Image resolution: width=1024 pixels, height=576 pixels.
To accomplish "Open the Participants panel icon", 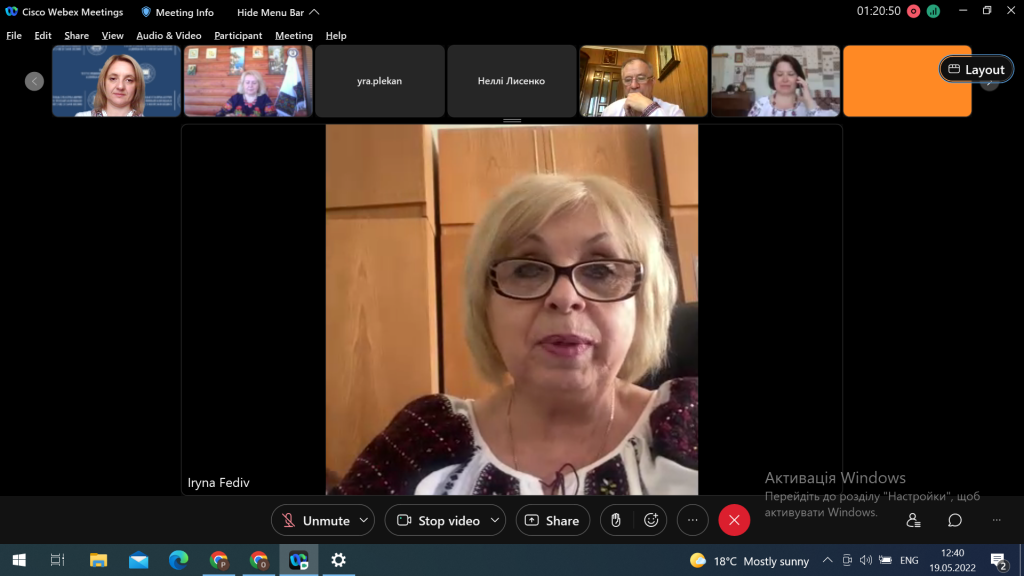I will [913, 520].
